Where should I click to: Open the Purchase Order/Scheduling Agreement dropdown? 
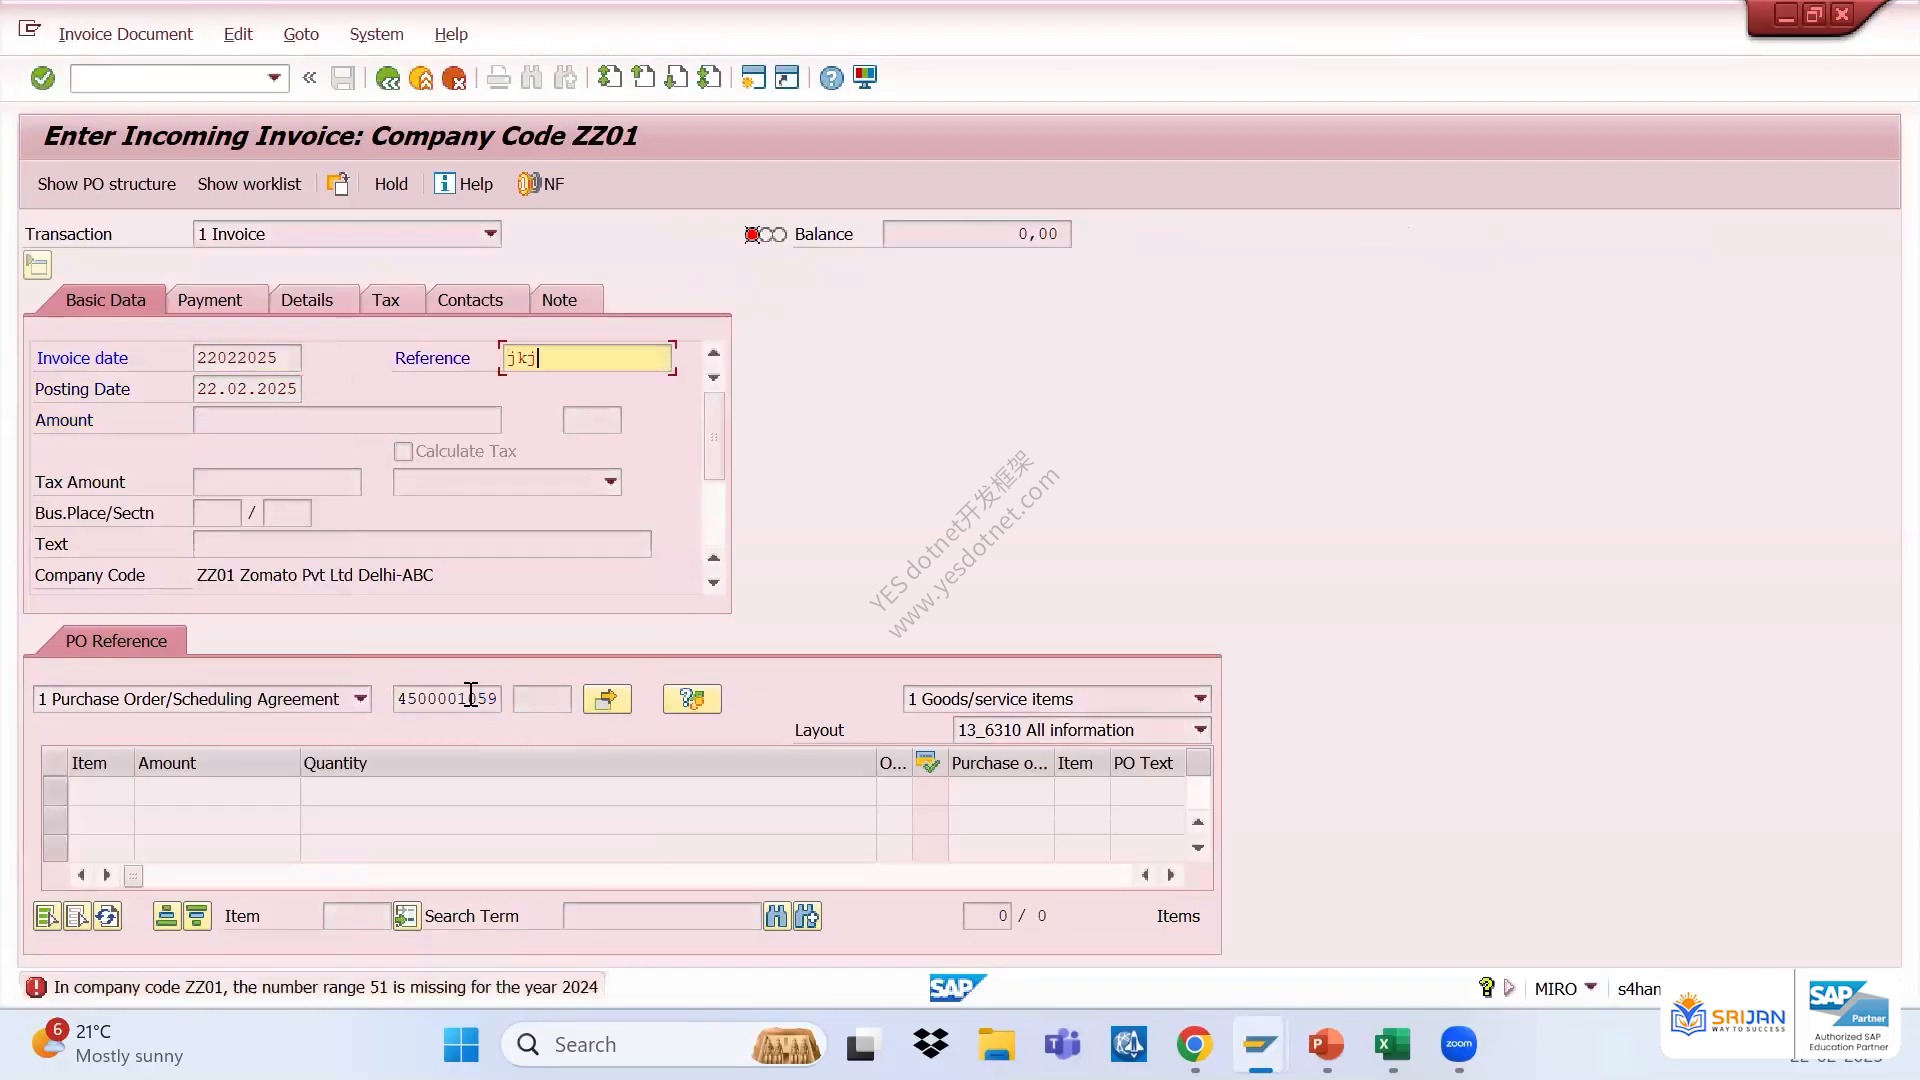tap(360, 699)
